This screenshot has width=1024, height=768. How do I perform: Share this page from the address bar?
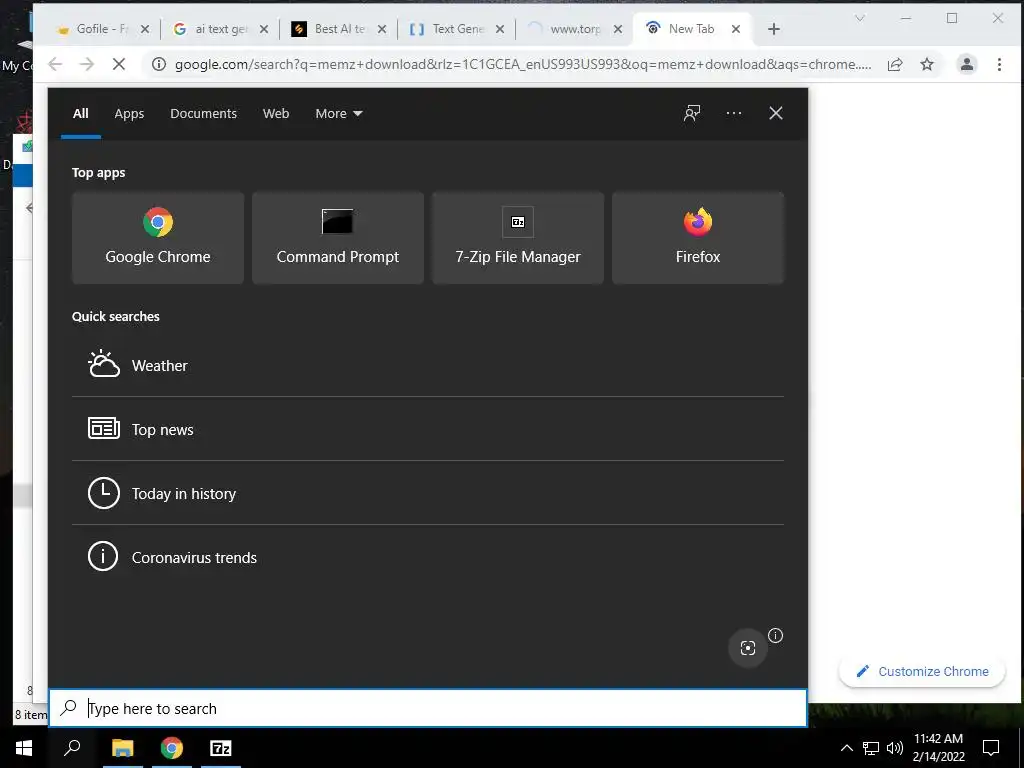895,64
